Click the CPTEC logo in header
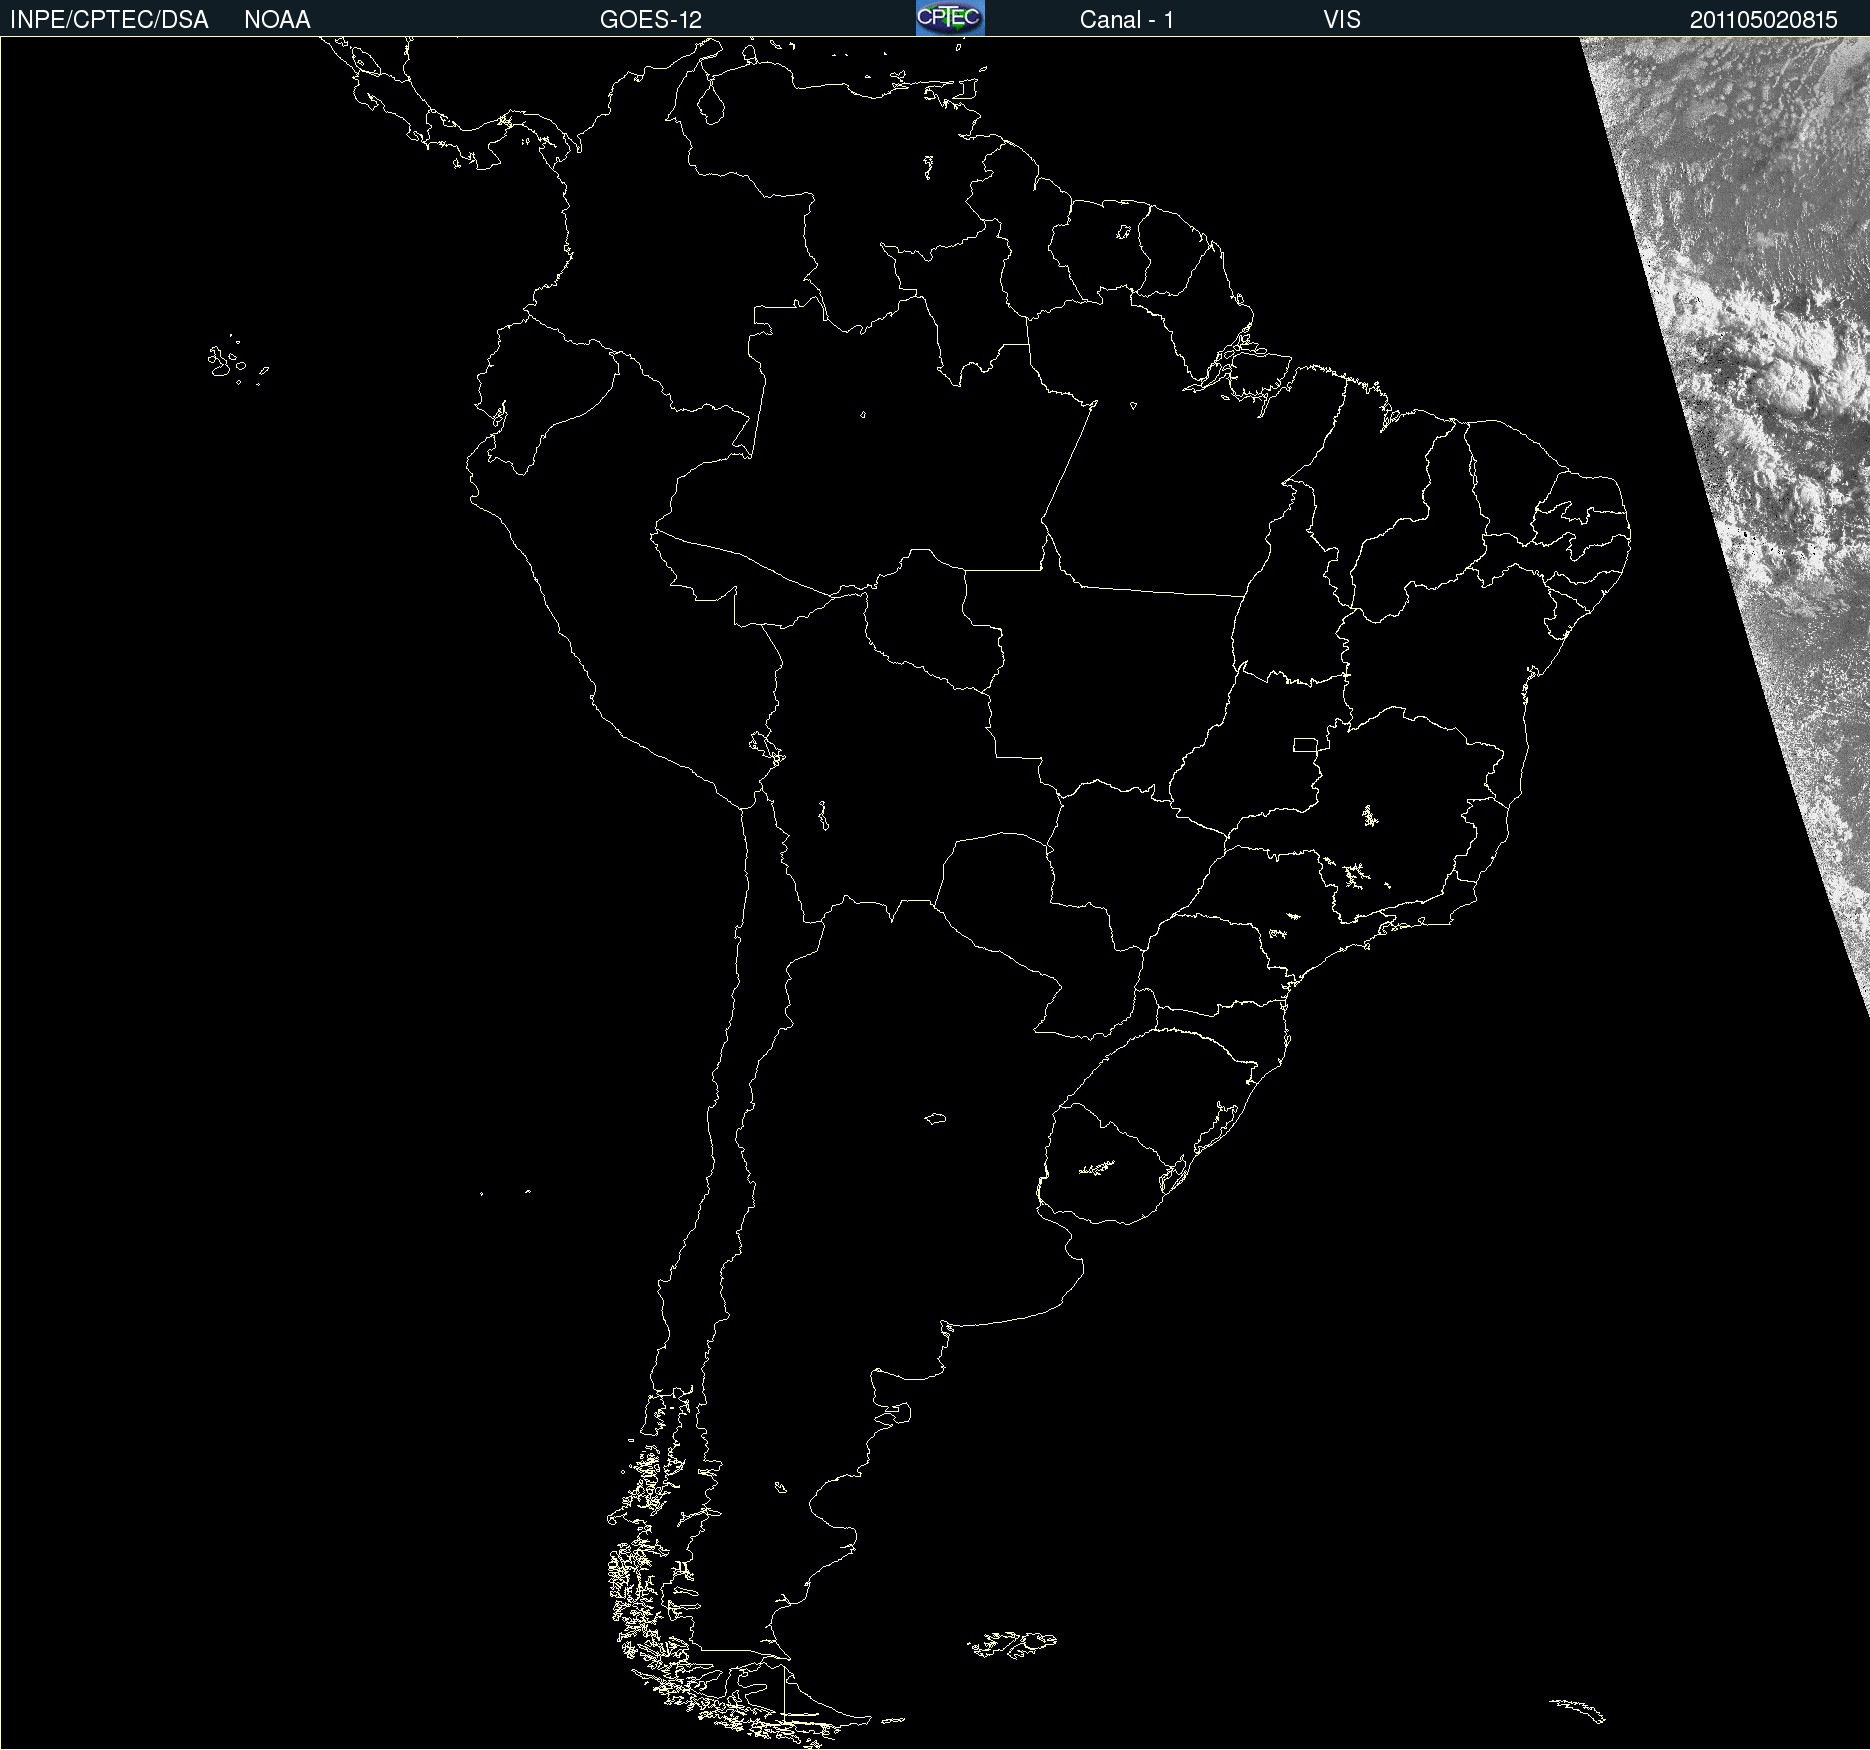Image resolution: width=1870 pixels, height=1750 pixels. click(x=950, y=18)
